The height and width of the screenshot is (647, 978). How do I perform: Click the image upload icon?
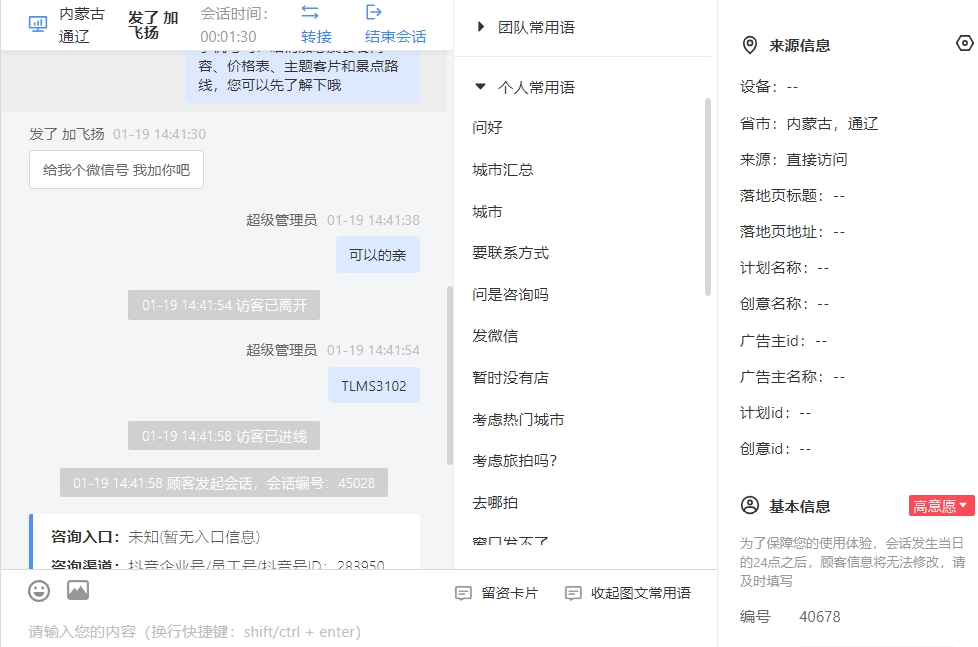pos(78,590)
